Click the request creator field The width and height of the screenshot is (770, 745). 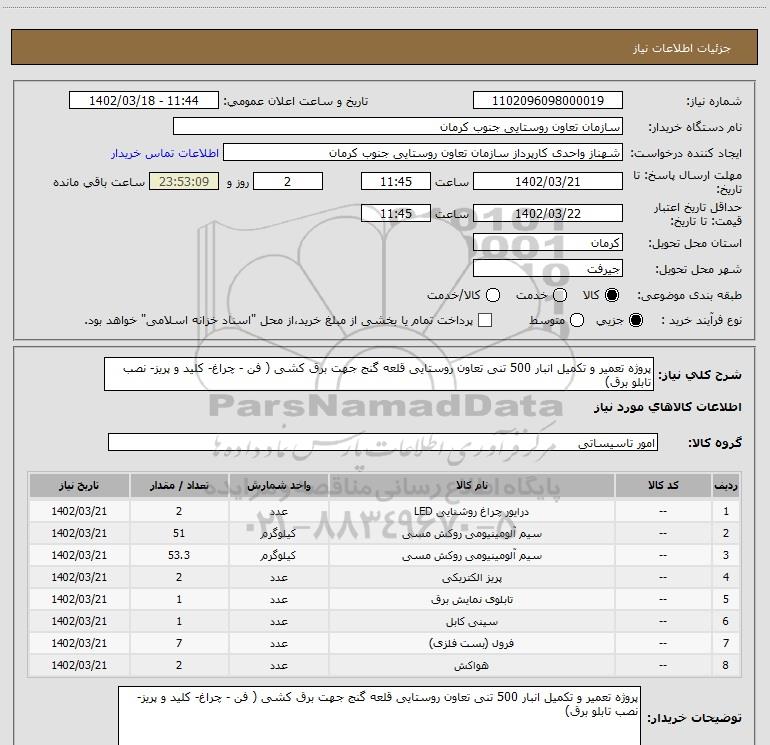tap(423, 153)
